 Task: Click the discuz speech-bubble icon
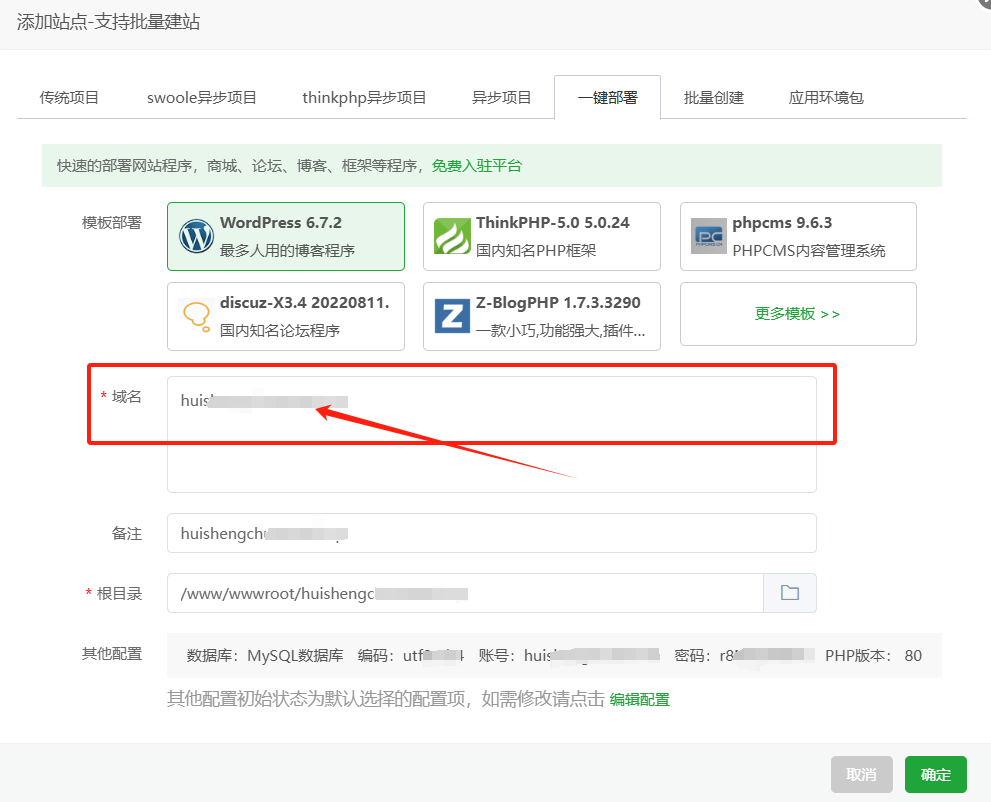[x=196, y=313]
